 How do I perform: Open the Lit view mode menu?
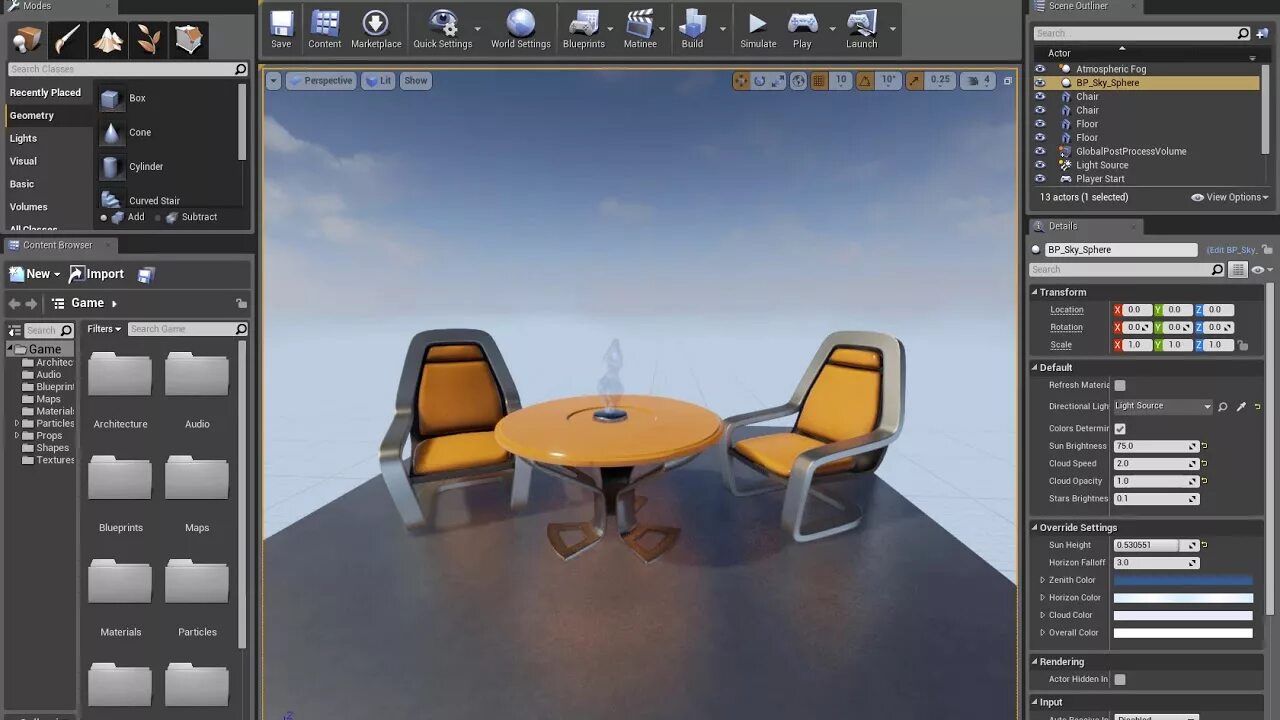[x=378, y=81]
